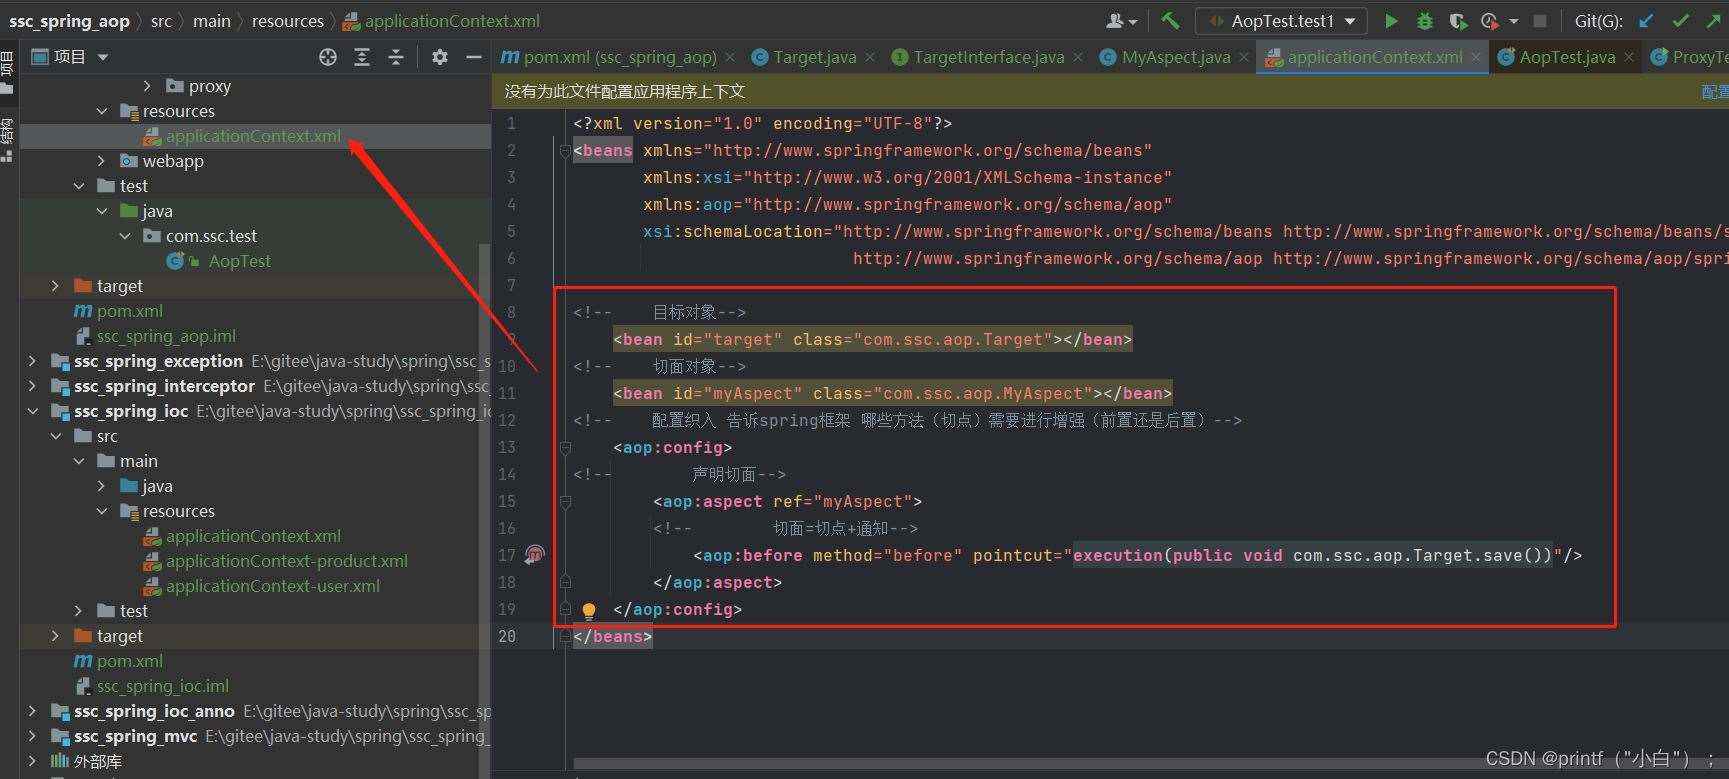The width and height of the screenshot is (1729, 779).
Task: Open the AopTest.test1 run configuration dropdown
Action: tap(1282, 20)
